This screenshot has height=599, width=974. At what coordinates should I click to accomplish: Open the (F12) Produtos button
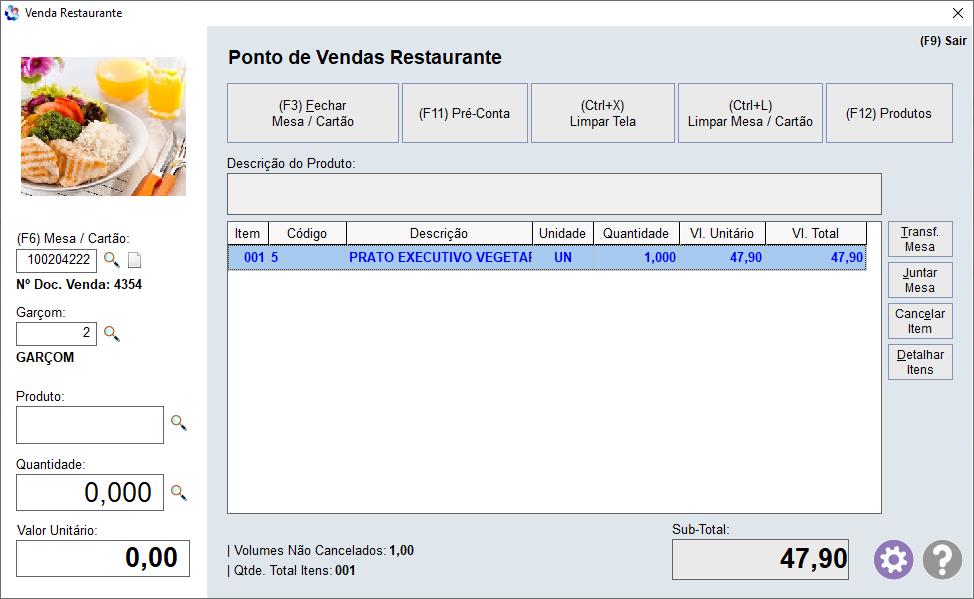(888, 113)
